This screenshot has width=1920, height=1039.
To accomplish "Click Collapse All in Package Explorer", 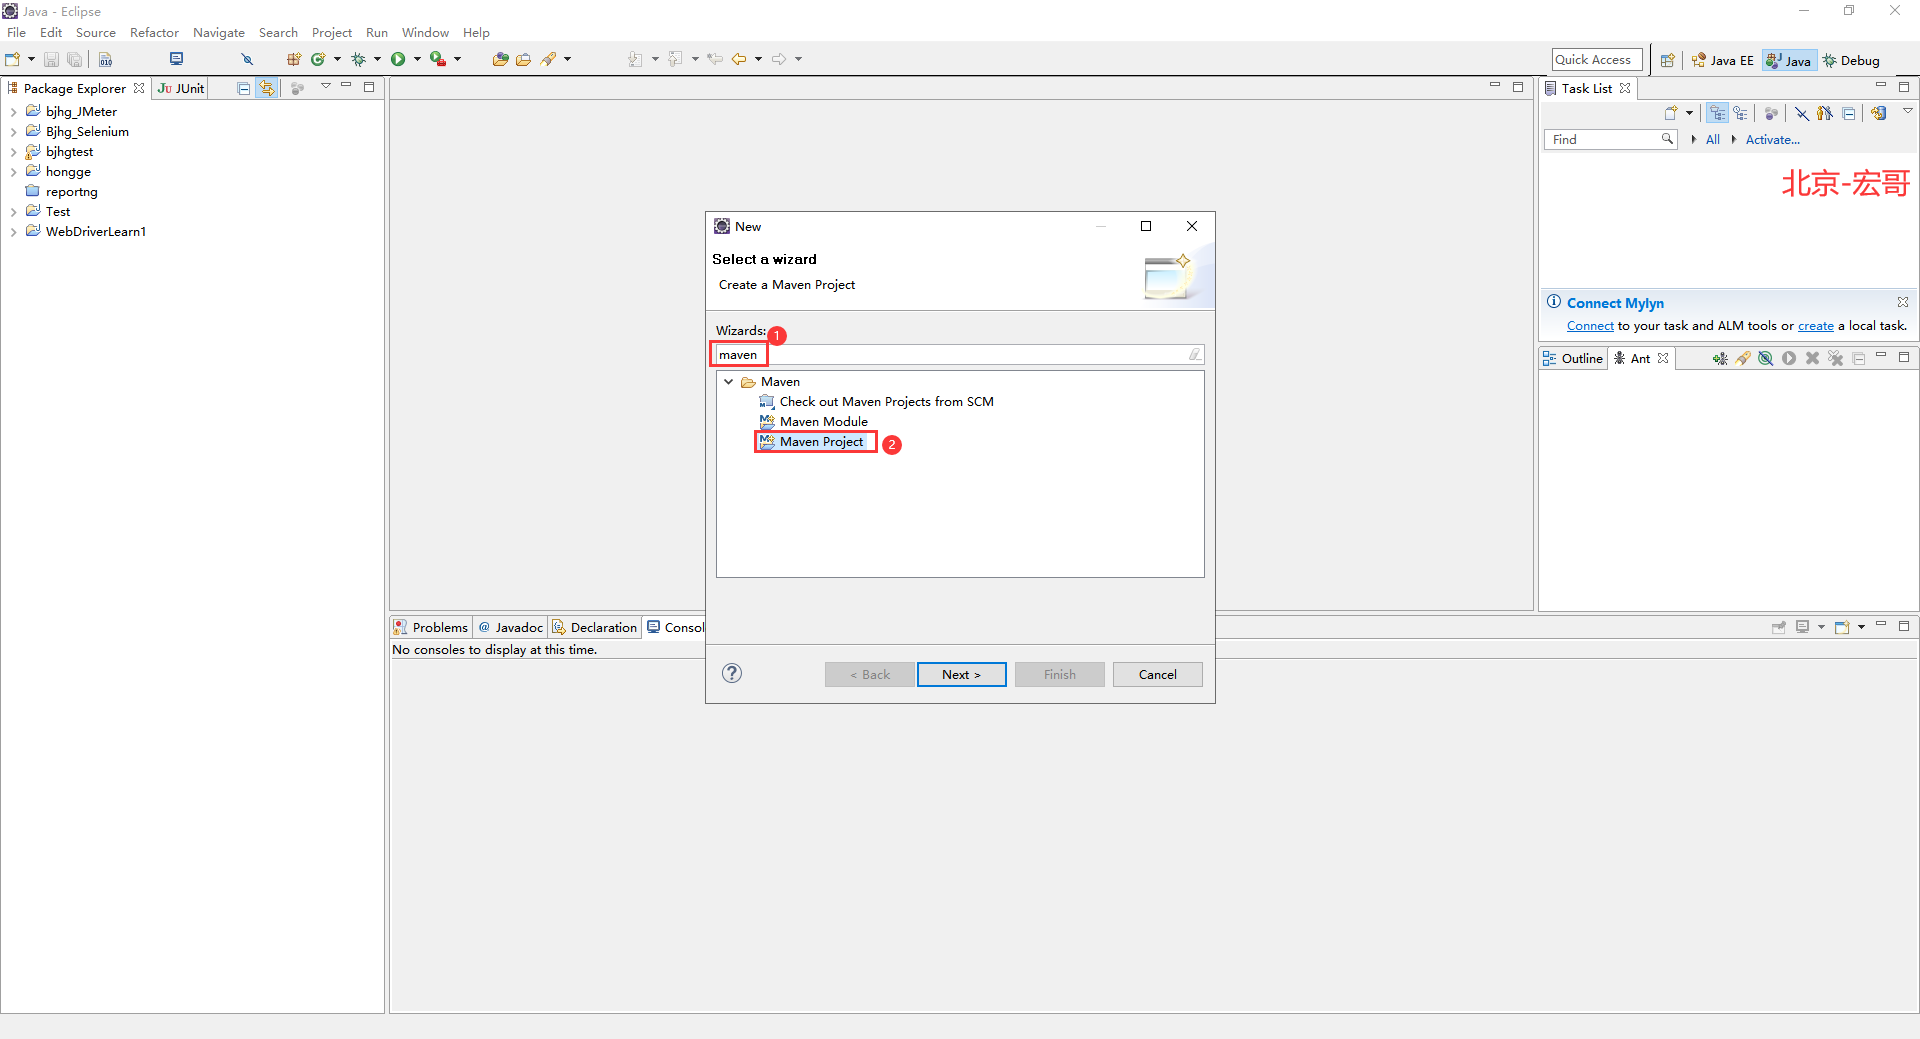I will click(243, 88).
